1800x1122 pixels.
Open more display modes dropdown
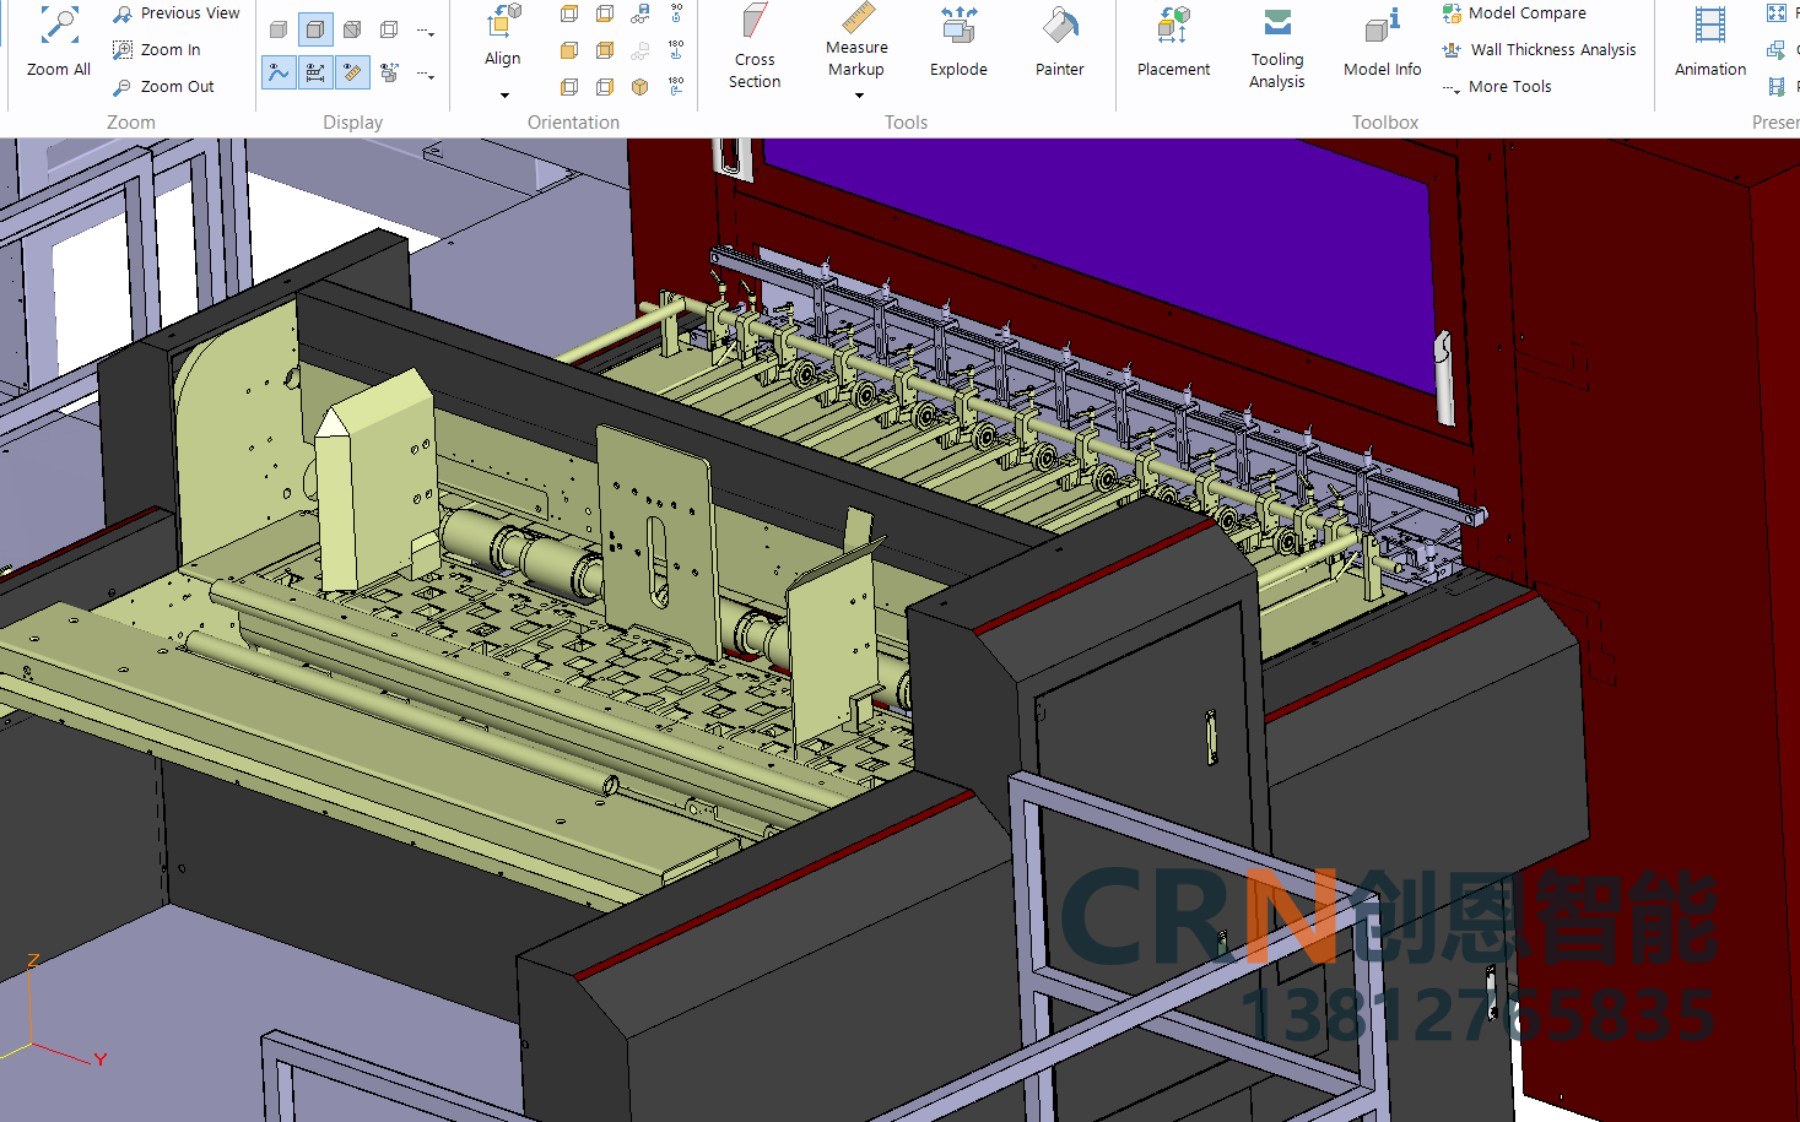[426, 31]
